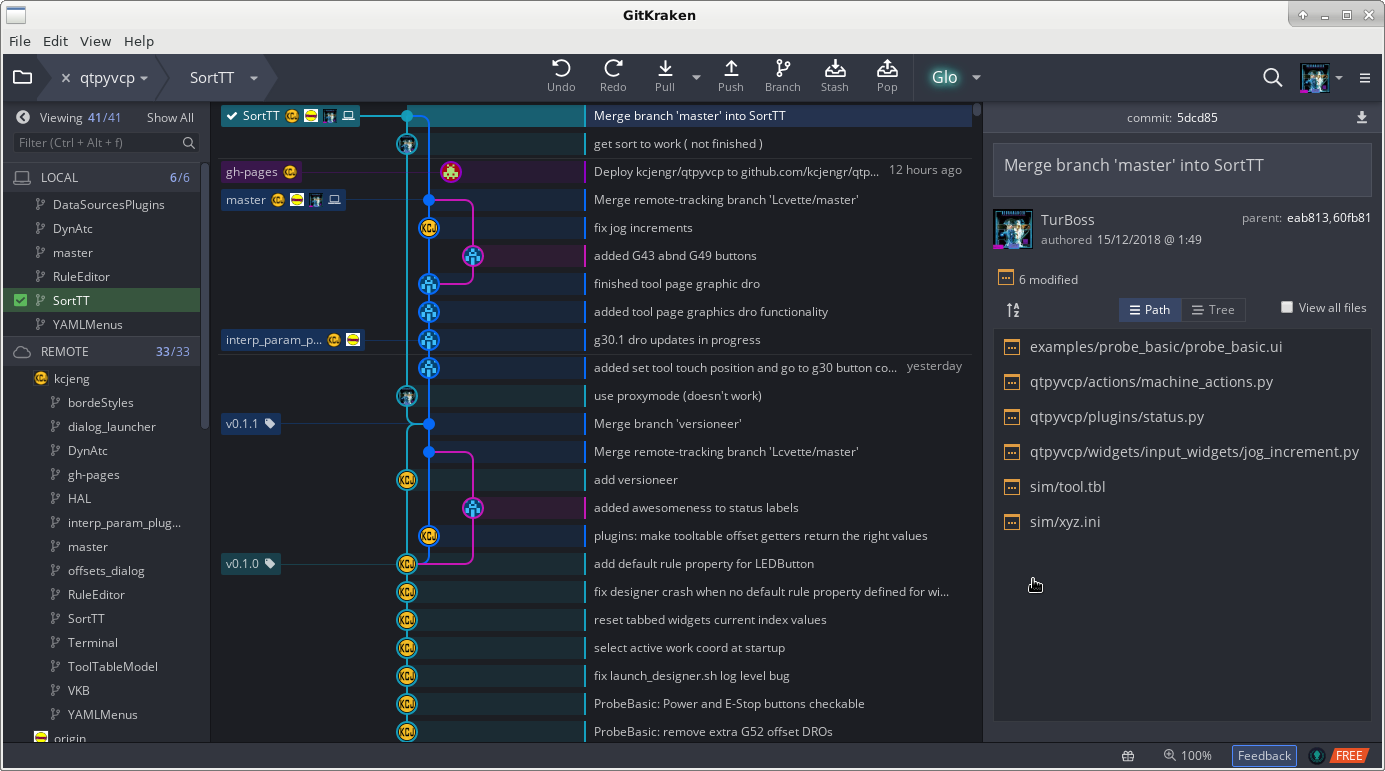The height and width of the screenshot is (771, 1385).
Task: Open the Help menu
Action: [139, 41]
